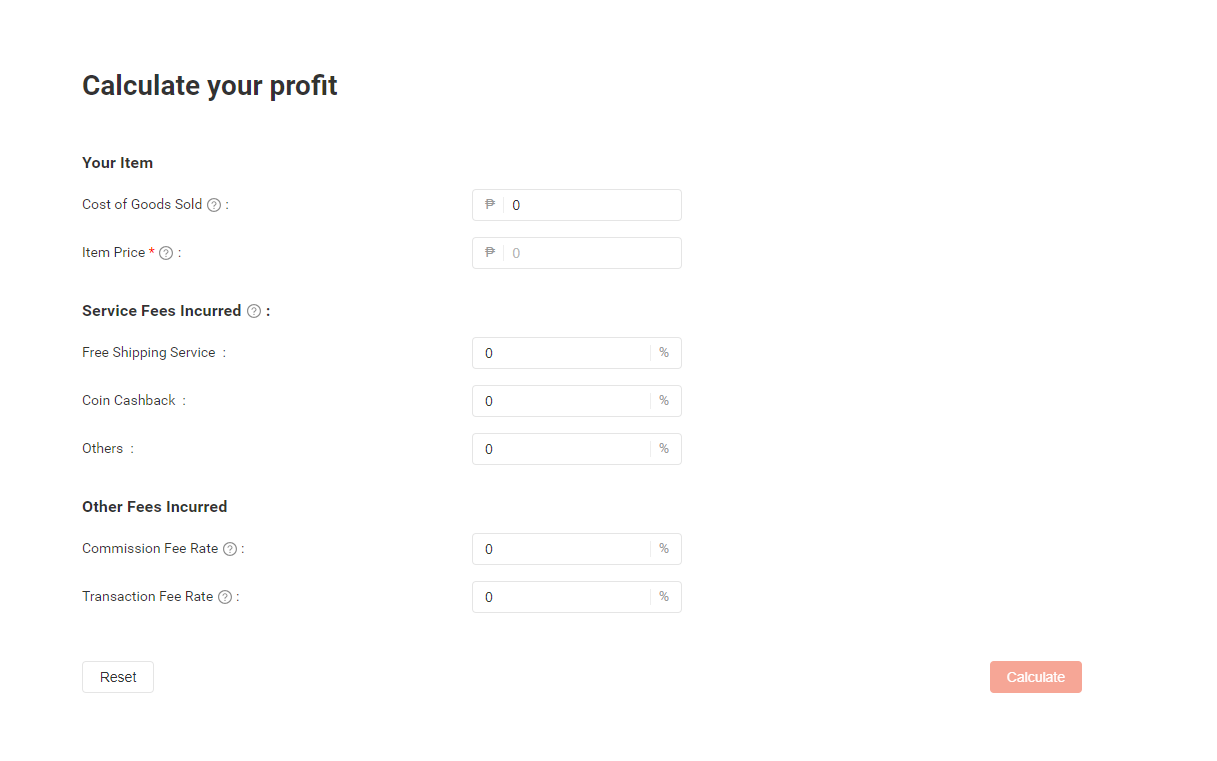The image size is (1217, 761).
Task: Click percent sign in Transaction Fee field
Action: point(664,597)
